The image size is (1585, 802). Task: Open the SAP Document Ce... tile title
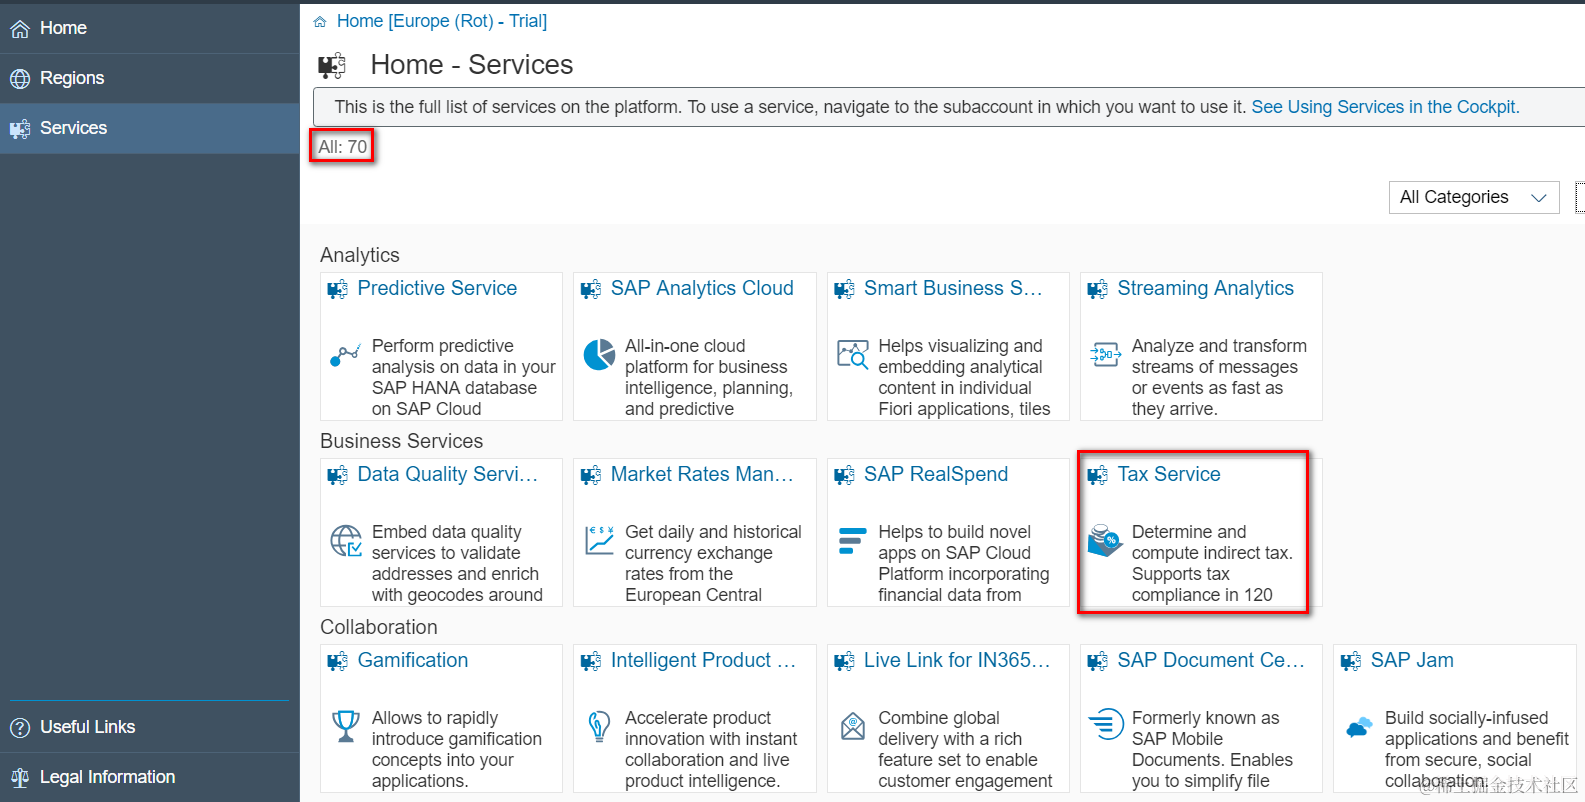[x=1211, y=660]
